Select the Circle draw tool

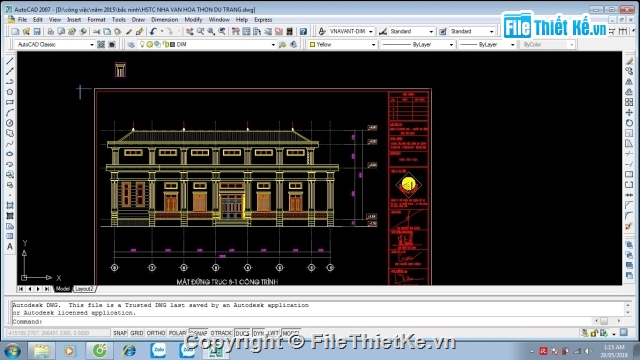10,123
